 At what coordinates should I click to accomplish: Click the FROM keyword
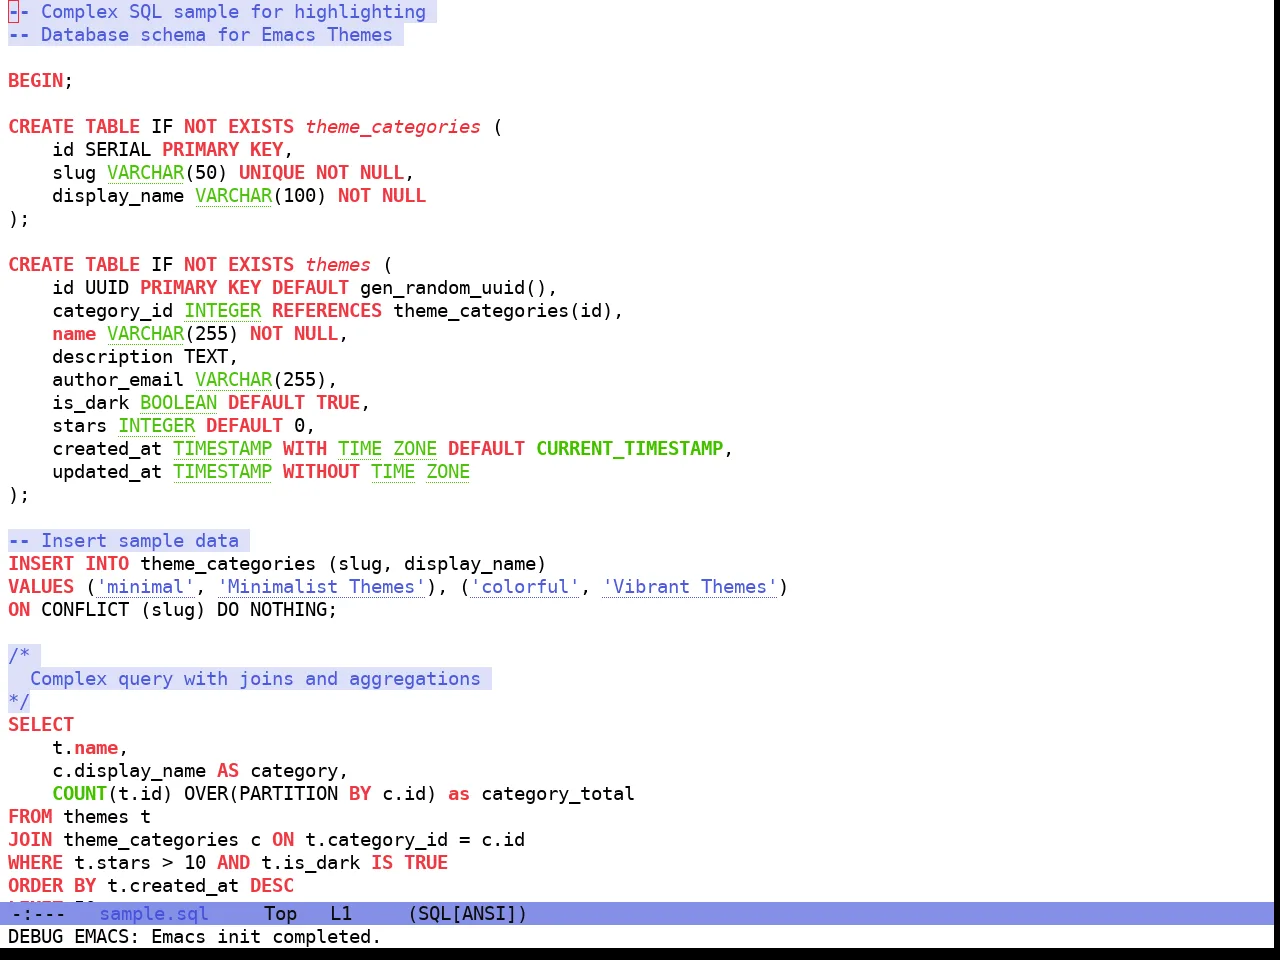[x=30, y=817]
